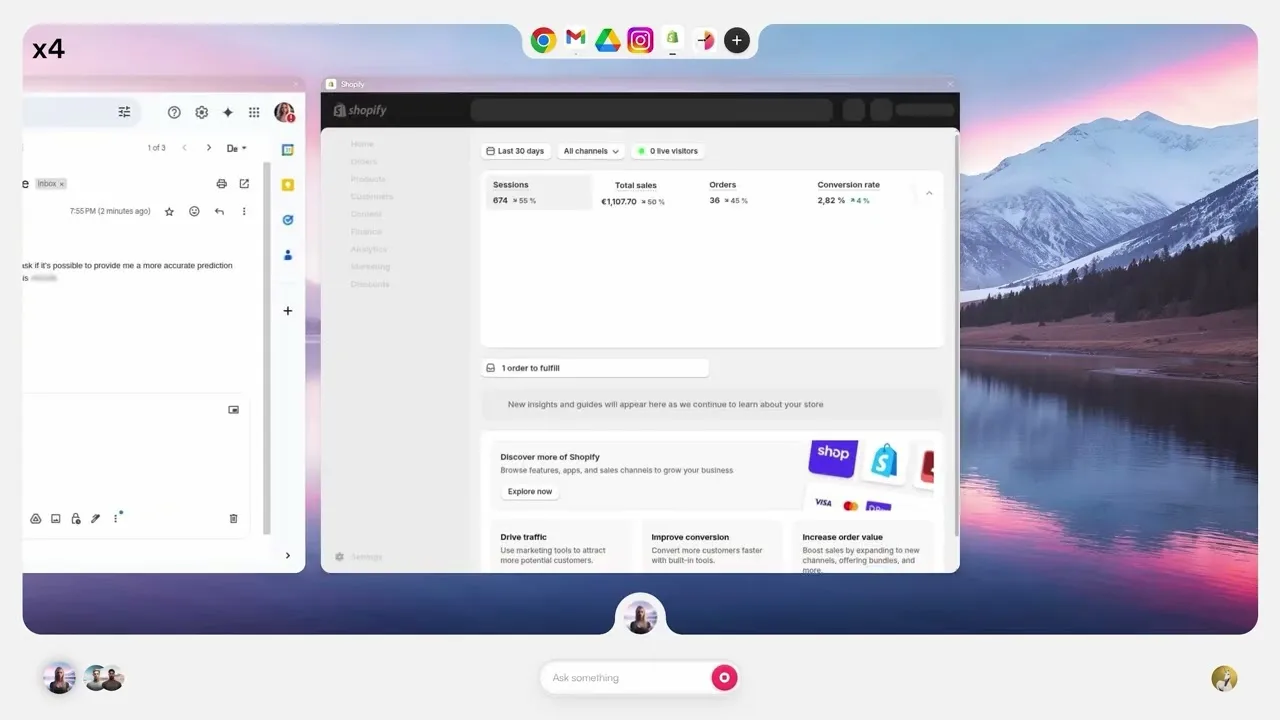Open Google Keep side panel icon
This screenshot has width=1280, height=720.
[x=288, y=185]
